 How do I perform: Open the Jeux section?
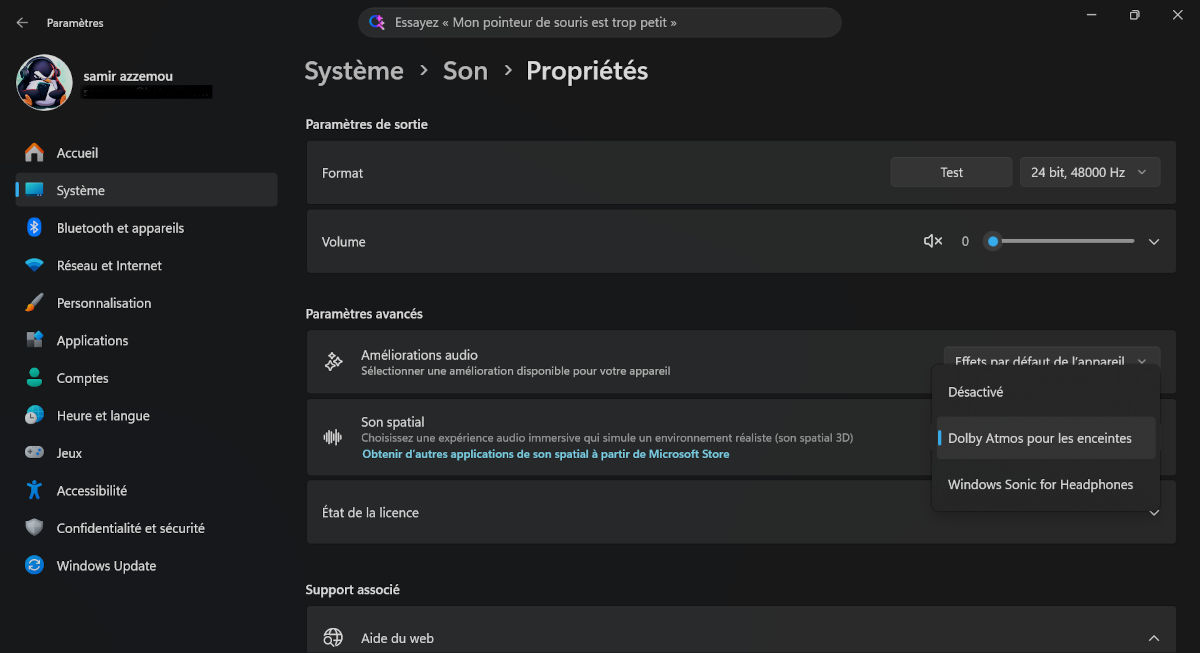click(x=147, y=453)
